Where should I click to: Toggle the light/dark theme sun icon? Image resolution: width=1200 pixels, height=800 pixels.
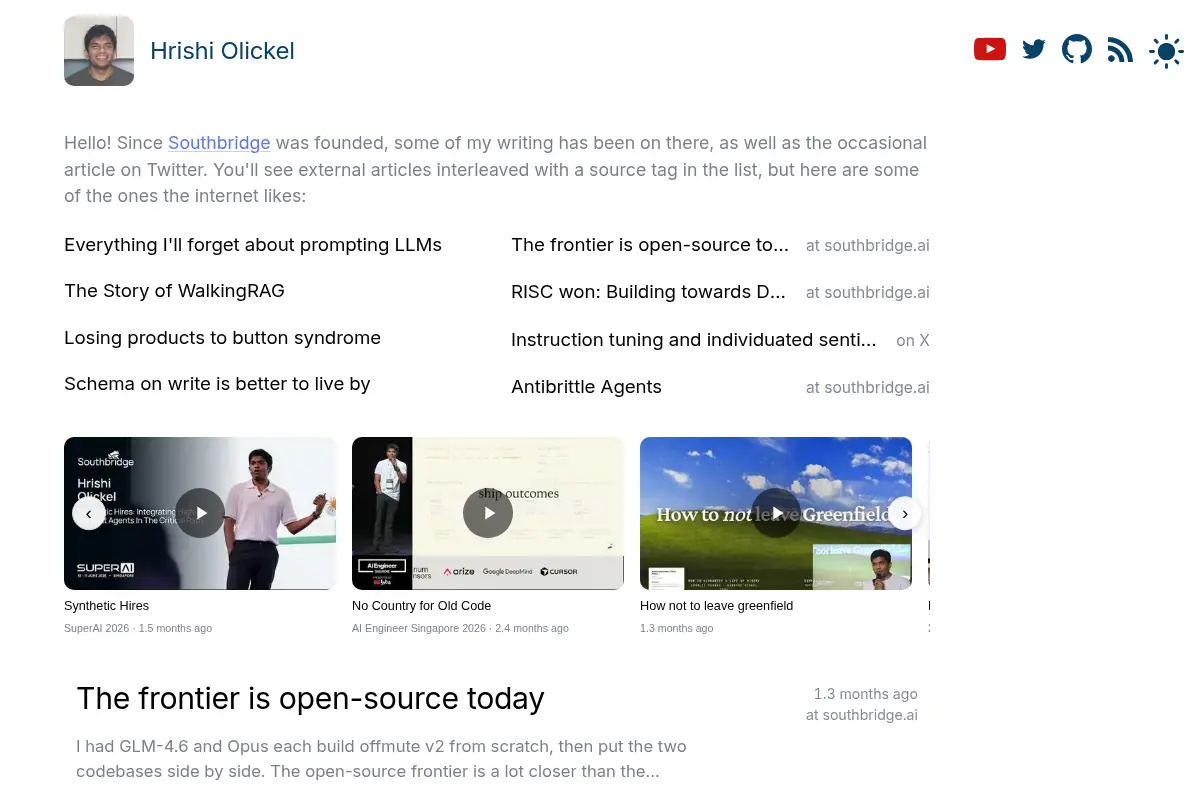1166,51
